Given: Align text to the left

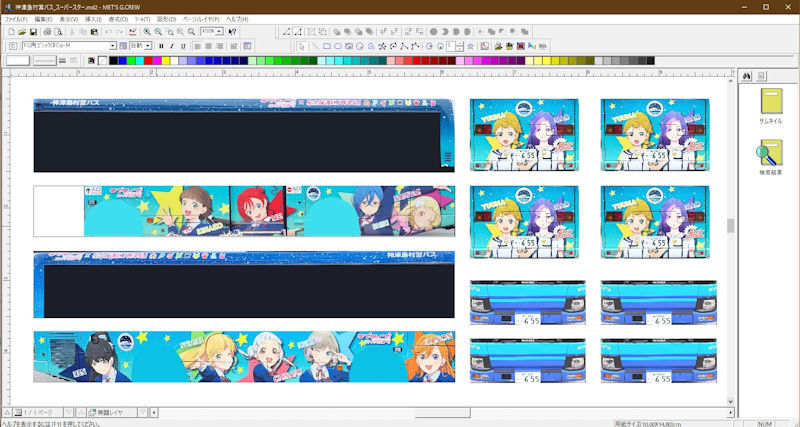Looking at the screenshot, I should pos(198,46).
